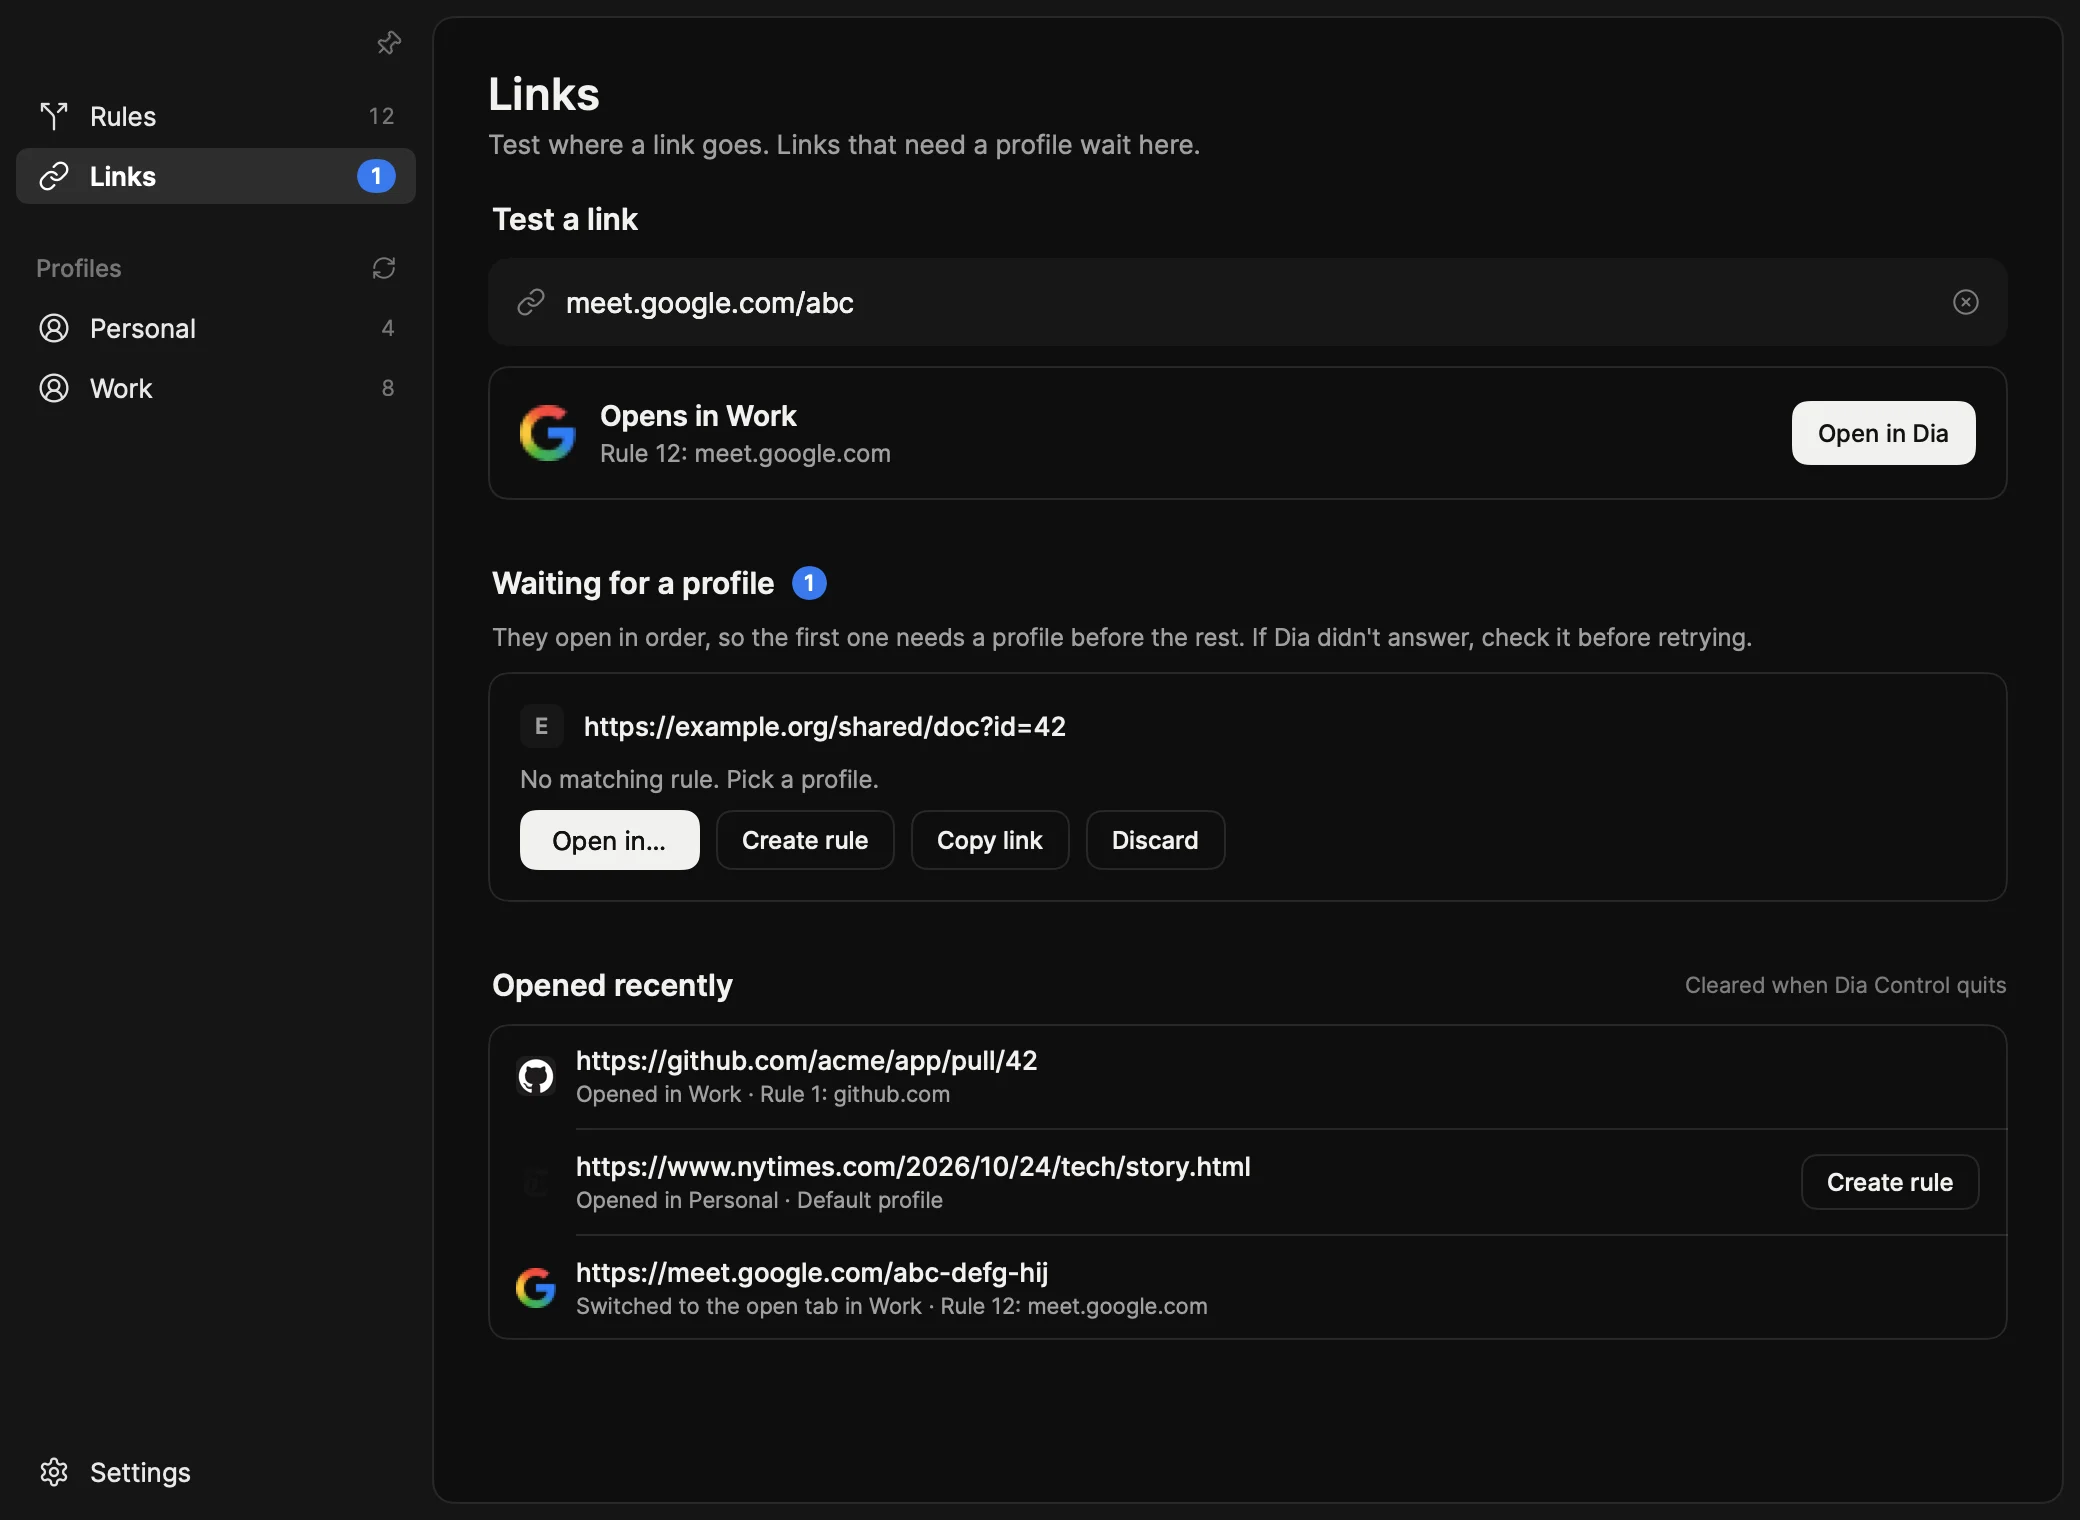Click 'Switched to the open tab in Work' text

pyautogui.click(x=749, y=1306)
